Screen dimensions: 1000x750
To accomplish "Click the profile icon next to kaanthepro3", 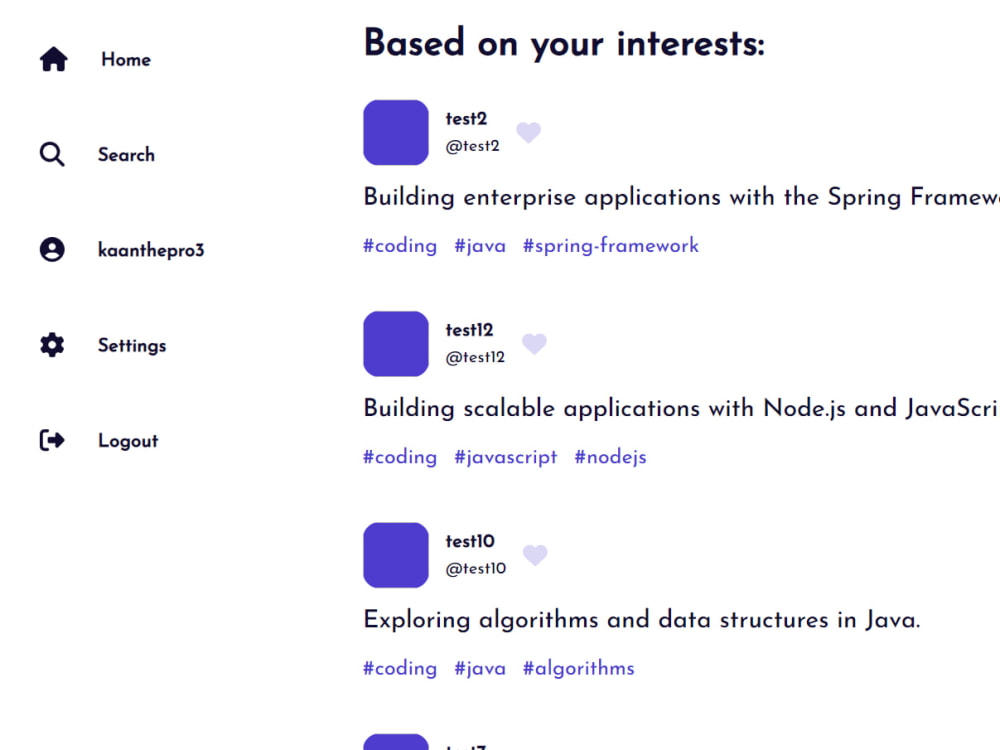I will tap(52, 249).
